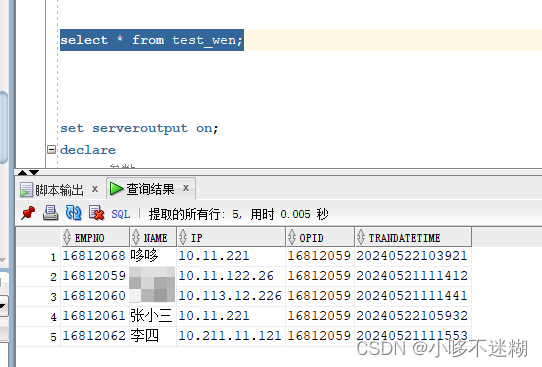542x367 pixels.
Task: Collapse the declare code block
Action: pyautogui.click(x=51, y=150)
